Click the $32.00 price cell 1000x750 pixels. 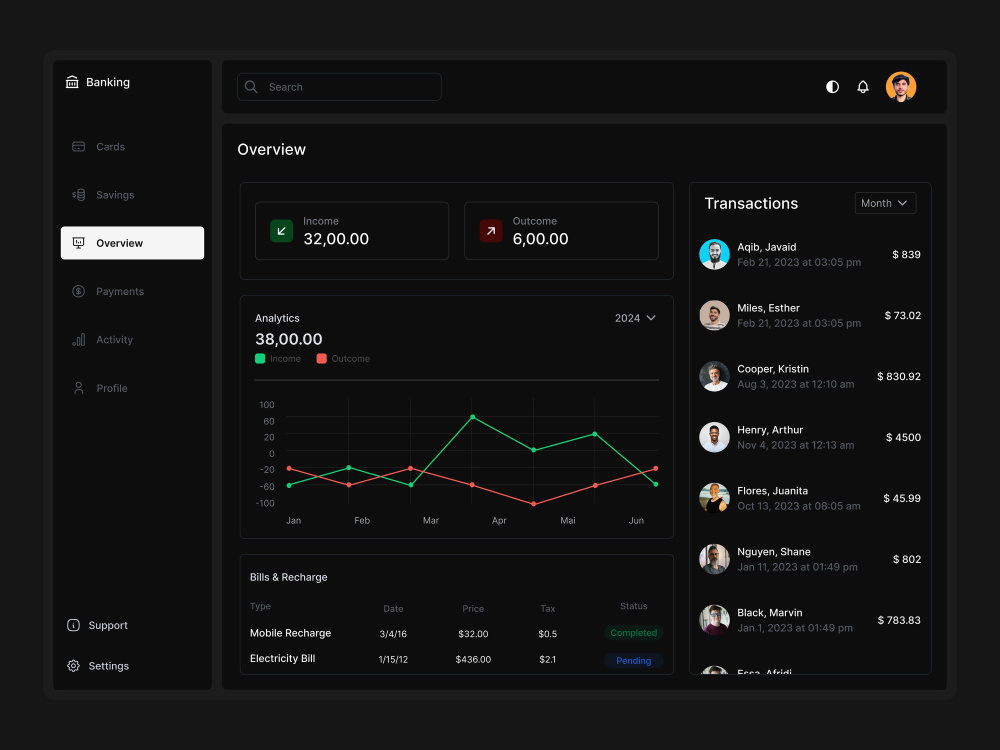(x=473, y=634)
